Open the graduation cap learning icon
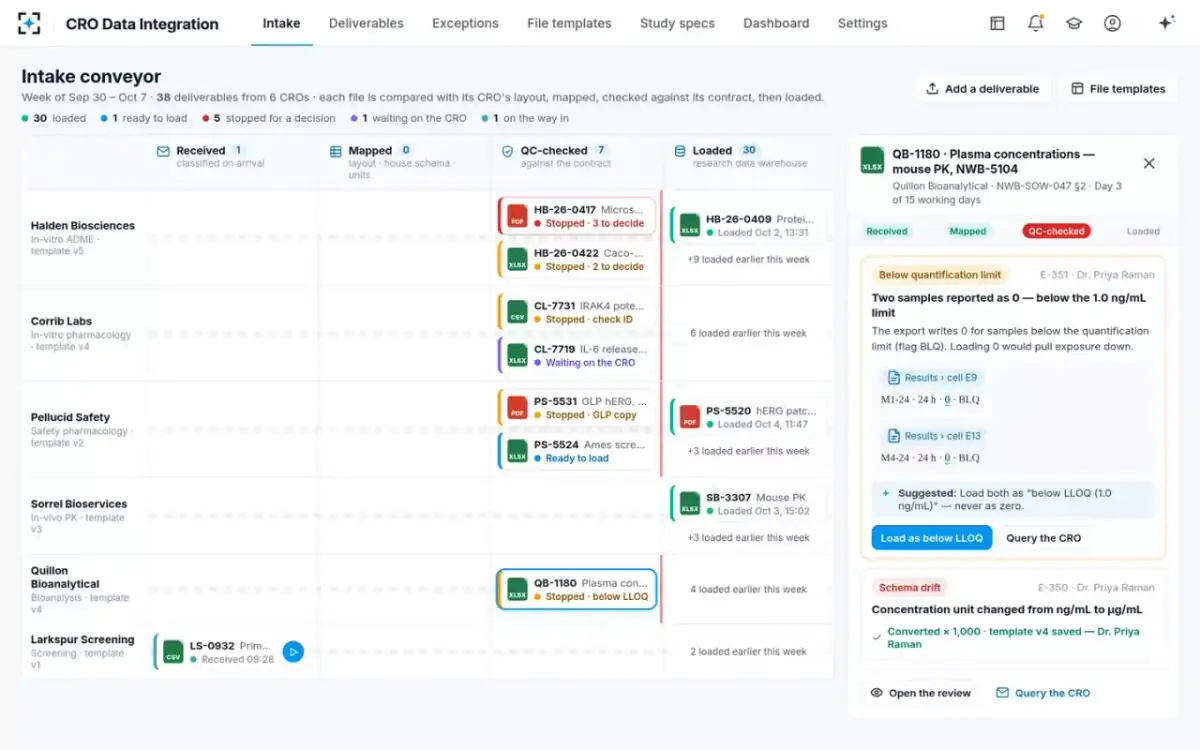This screenshot has height=750, width=1200. coord(1074,23)
